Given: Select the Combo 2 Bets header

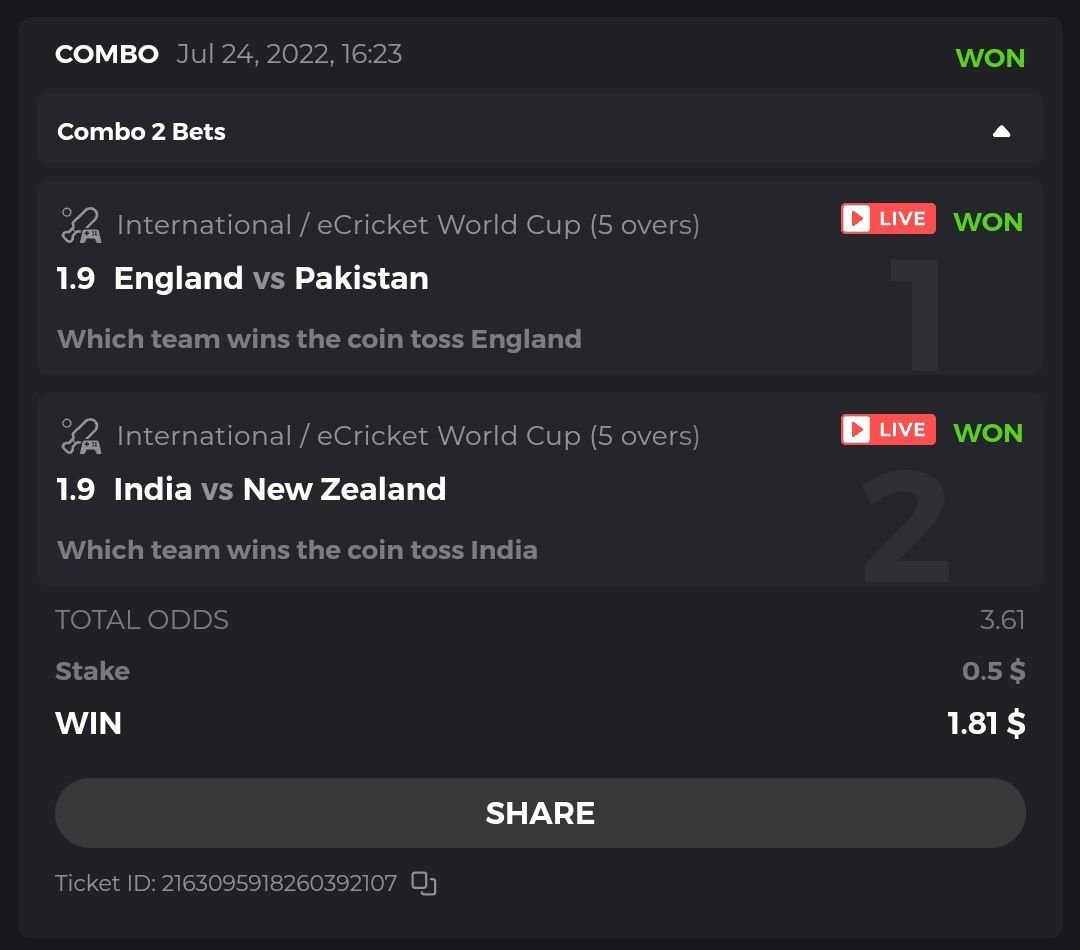Looking at the screenshot, I should tap(141, 132).
